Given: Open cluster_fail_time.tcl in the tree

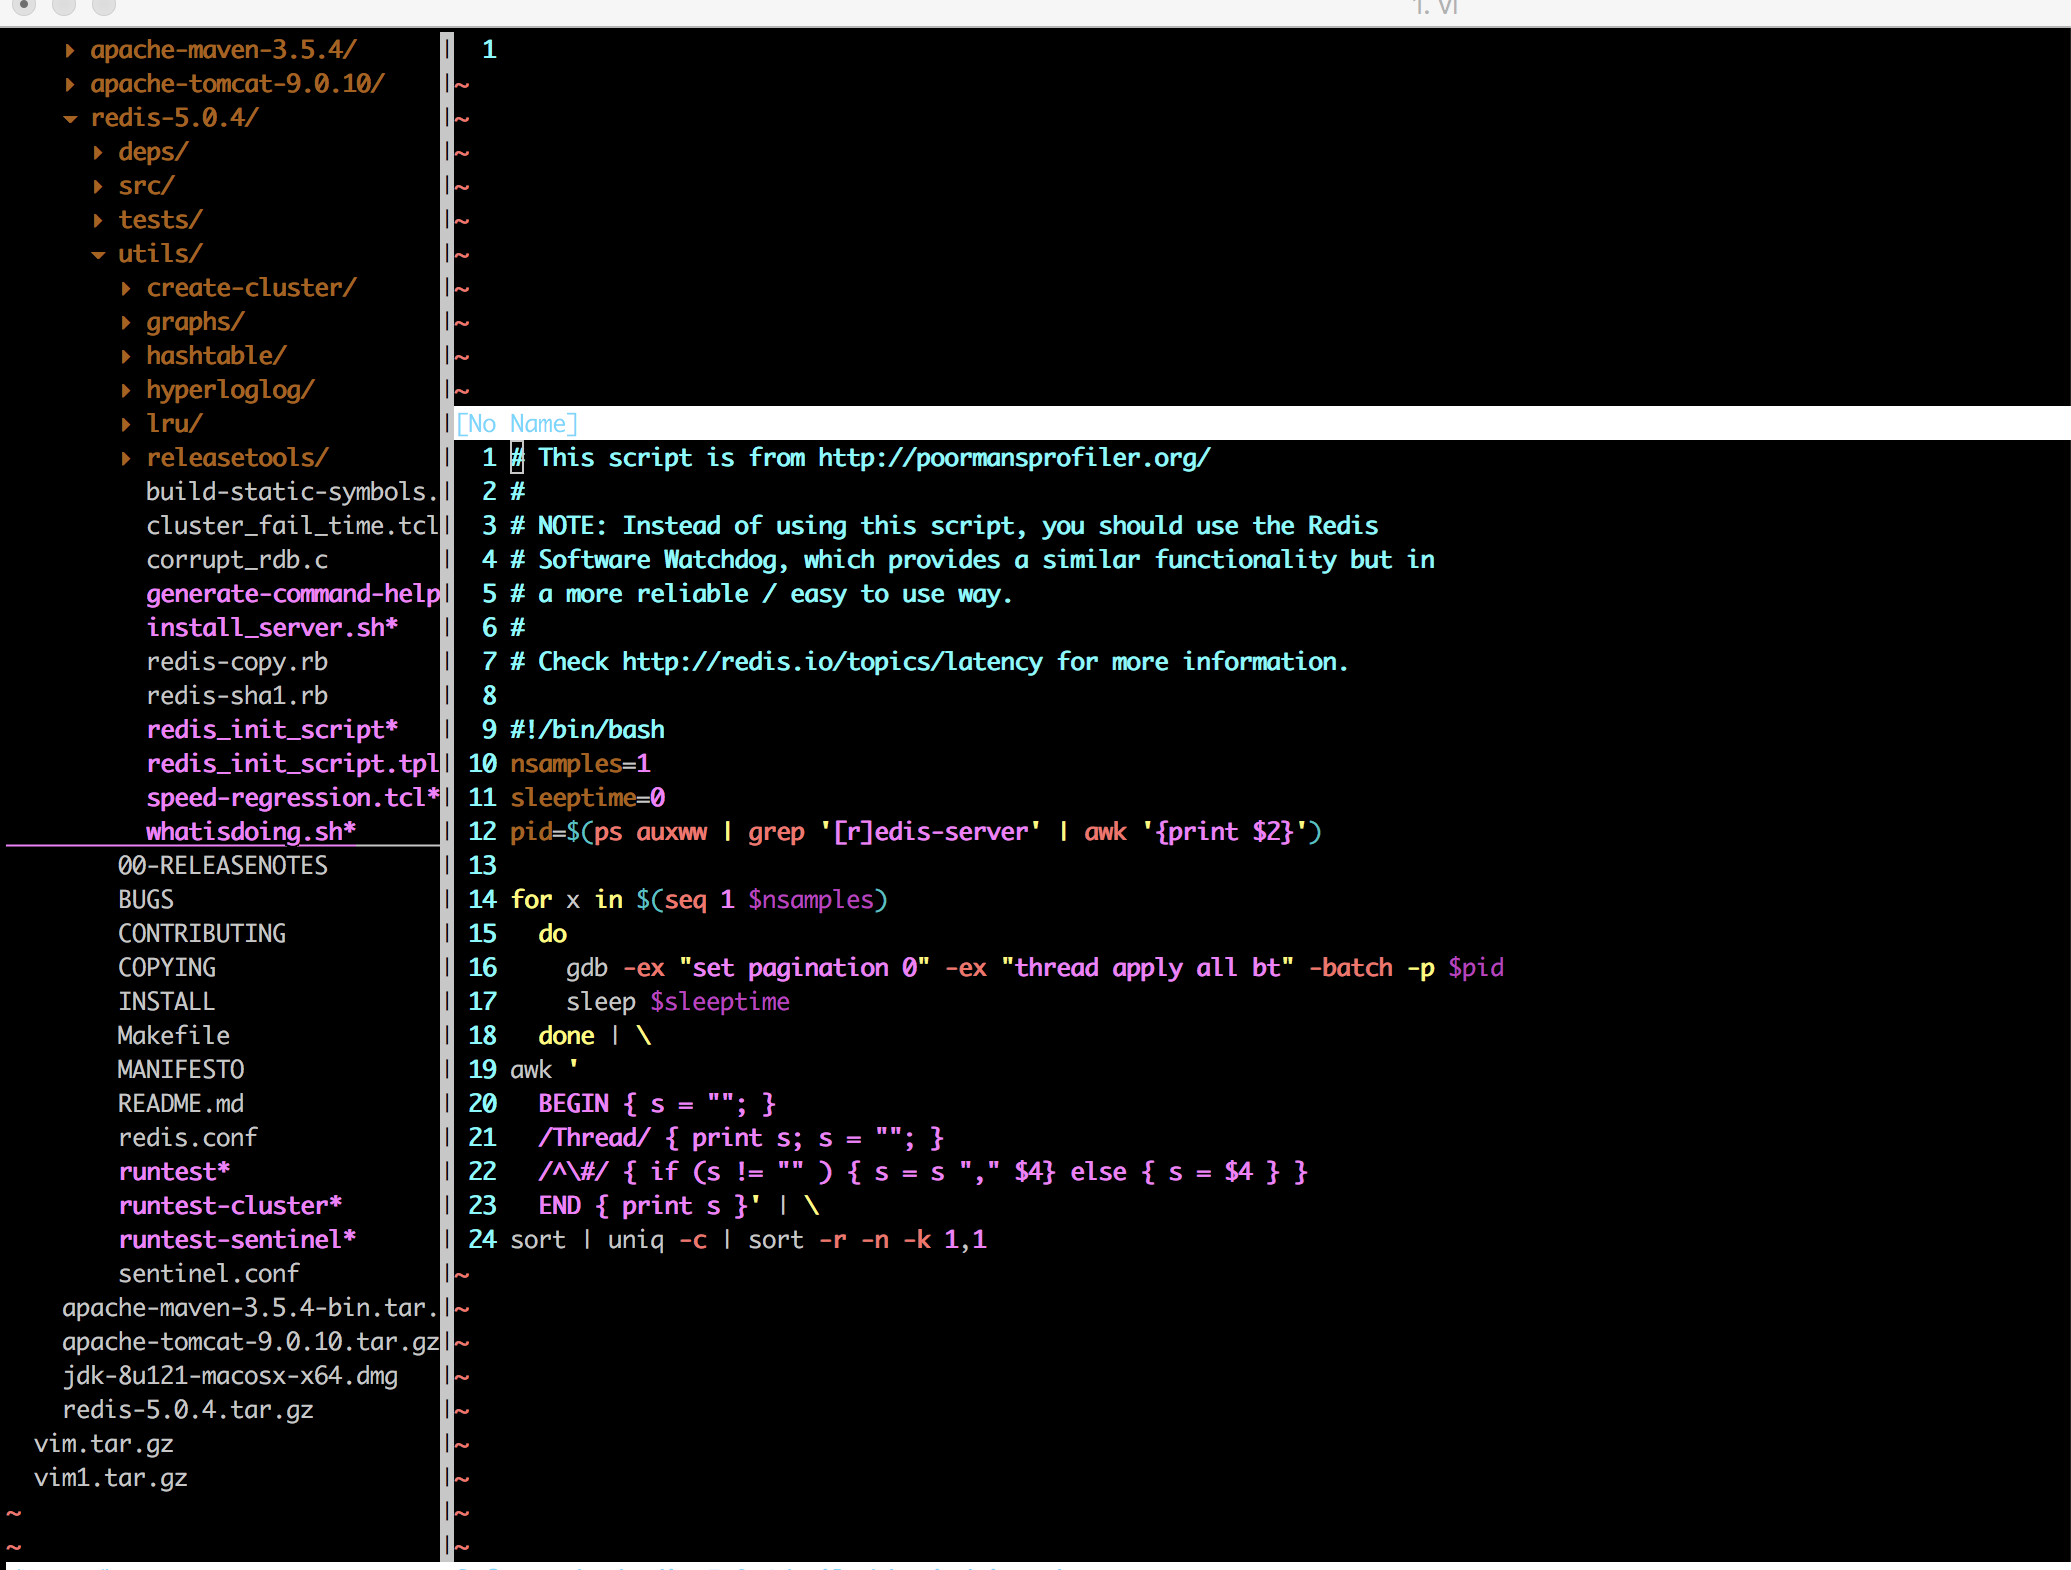Looking at the screenshot, I should point(292,526).
